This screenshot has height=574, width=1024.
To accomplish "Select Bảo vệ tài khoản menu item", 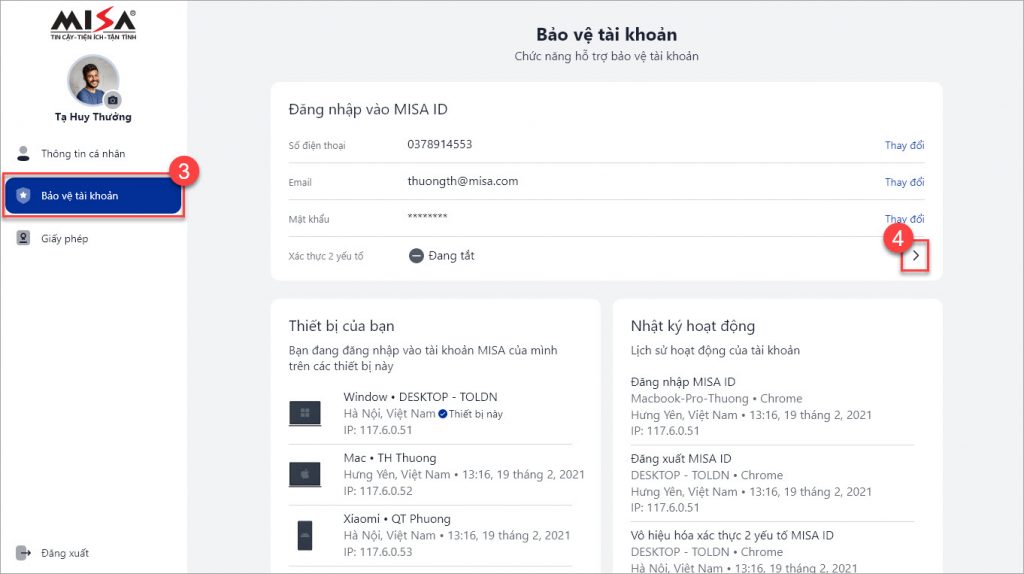I will click(x=93, y=196).
